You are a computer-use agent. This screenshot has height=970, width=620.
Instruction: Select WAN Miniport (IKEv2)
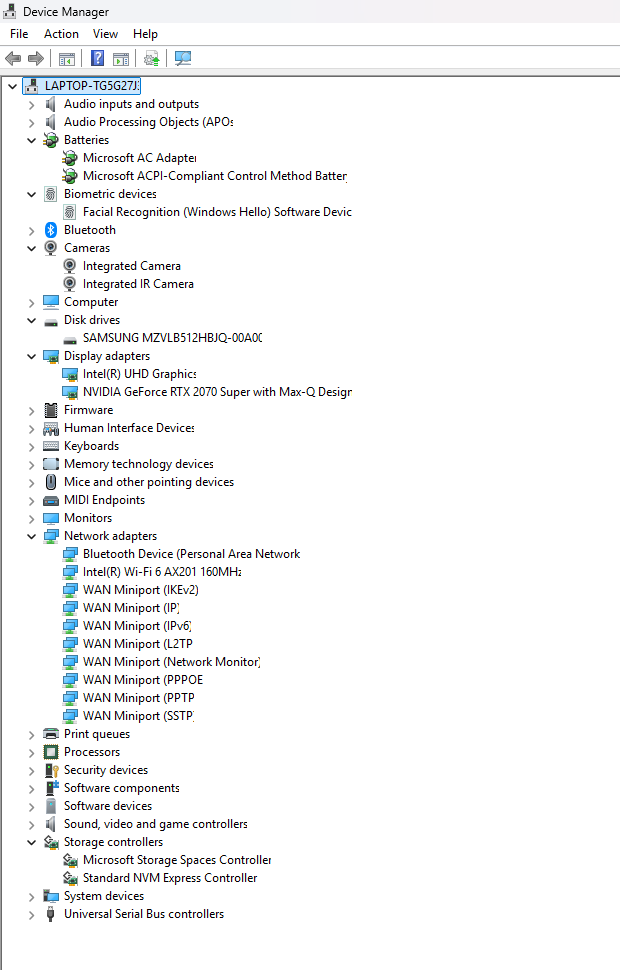tap(140, 590)
